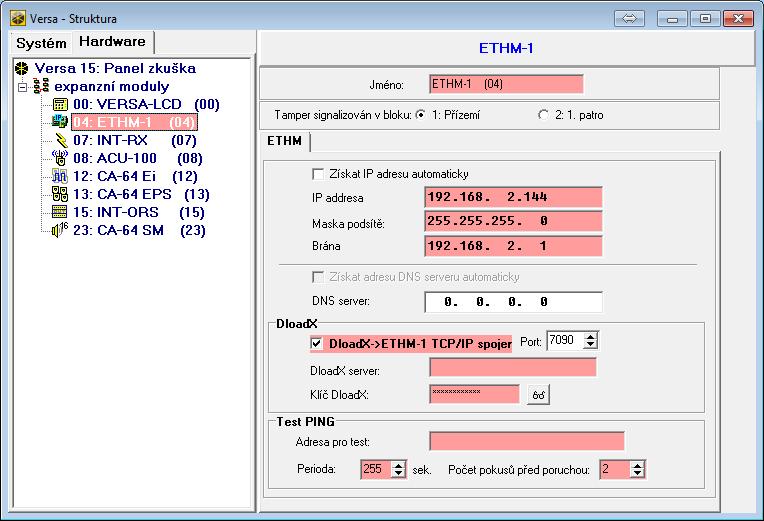The height and width of the screenshot is (521, 764).
Task: Click the expanzní moduly group icon
Action: pos(41,86)
